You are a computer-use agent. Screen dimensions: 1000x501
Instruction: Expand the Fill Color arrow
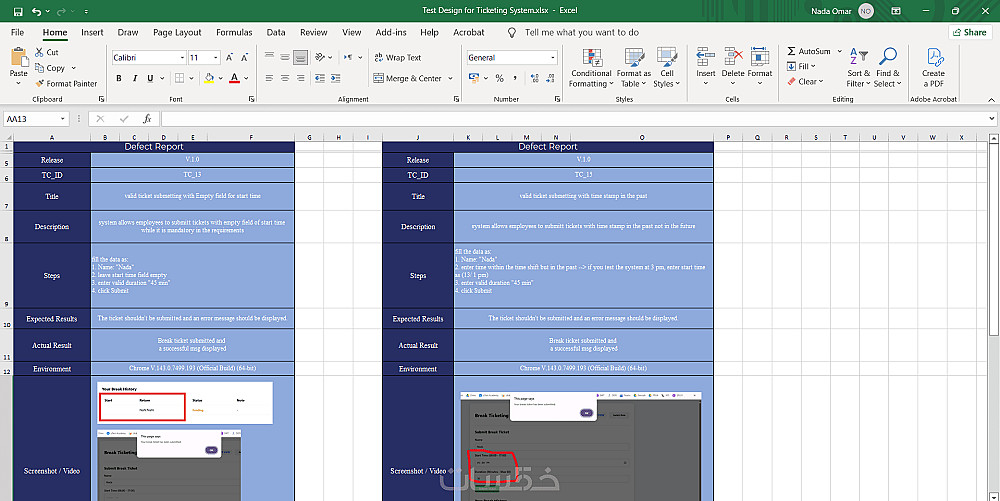point(220,78)
